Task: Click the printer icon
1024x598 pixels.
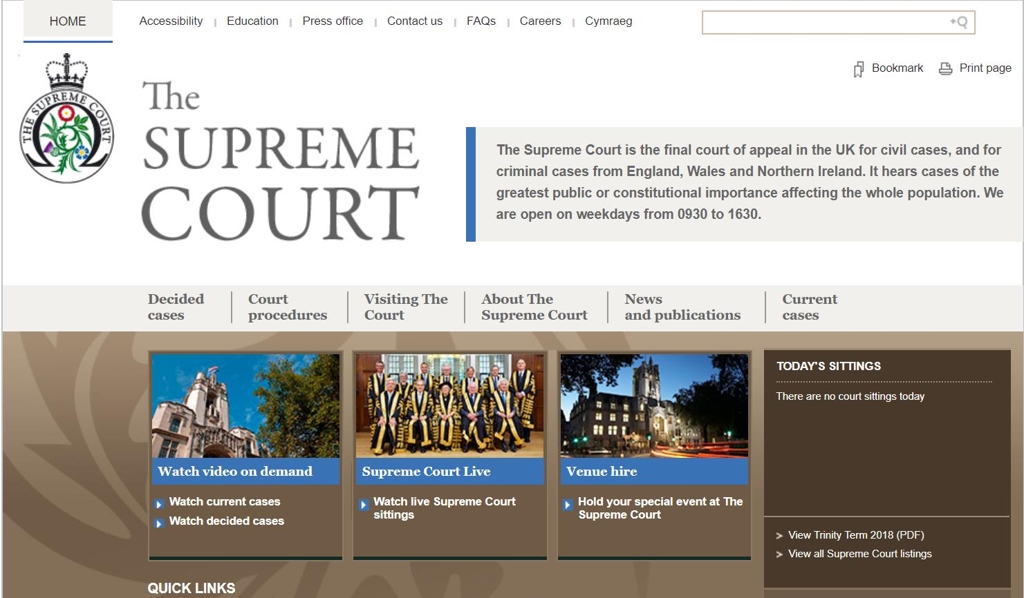Action: [x=945, y=69]
